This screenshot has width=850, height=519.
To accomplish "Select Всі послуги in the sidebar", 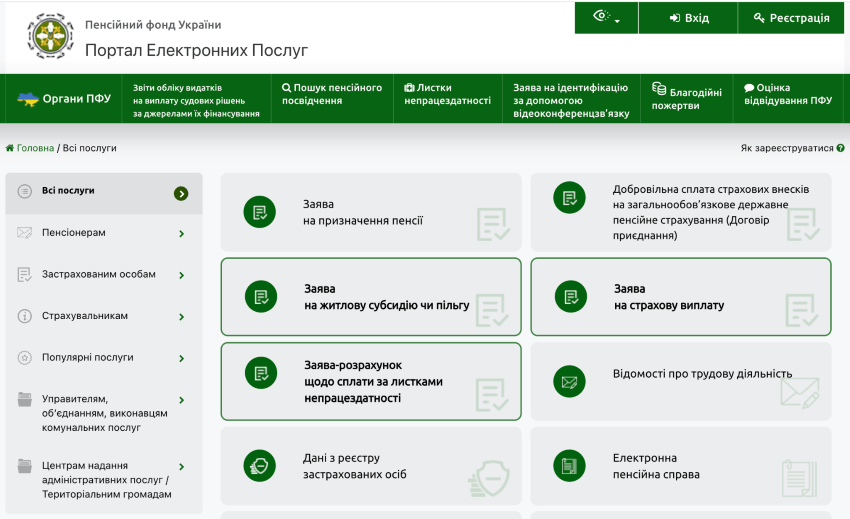I will [x=104, y=193].
